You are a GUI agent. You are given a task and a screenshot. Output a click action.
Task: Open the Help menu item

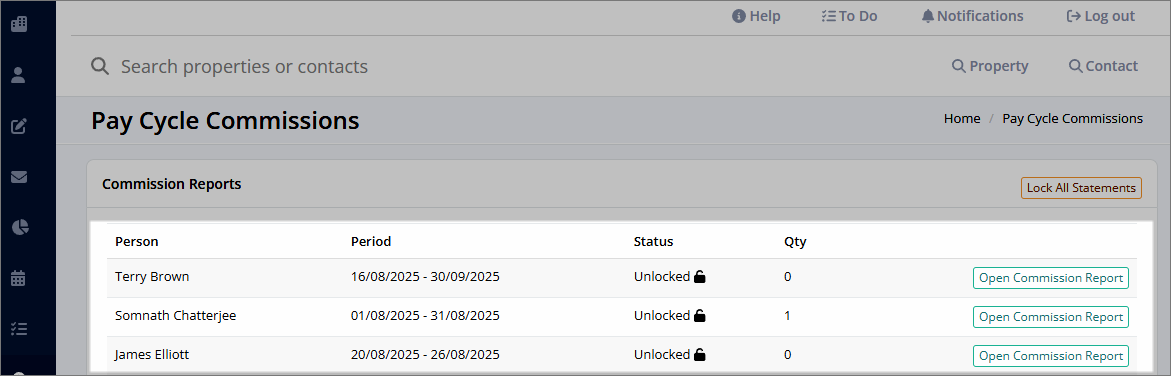(x=756, y=16)
